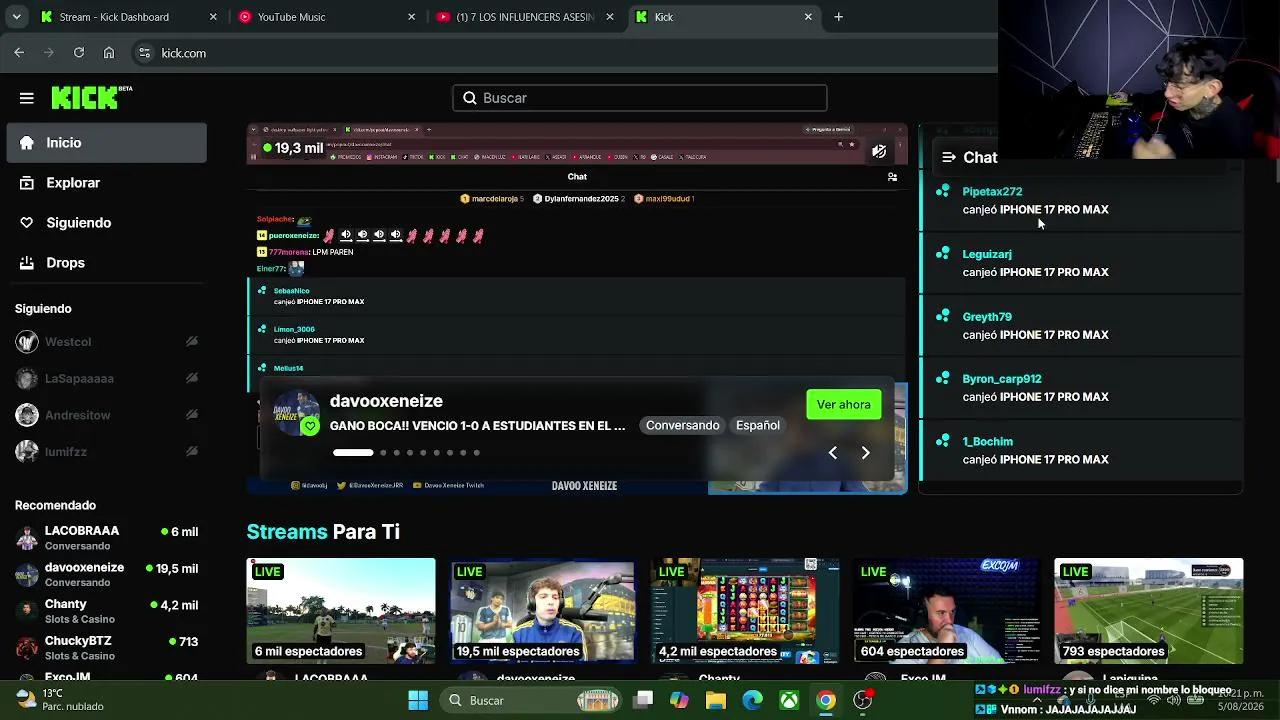The height and width of the screenshot is (720, 1280).
Task: Open the weather widget showing 13°C
Action: coord(60,700)
